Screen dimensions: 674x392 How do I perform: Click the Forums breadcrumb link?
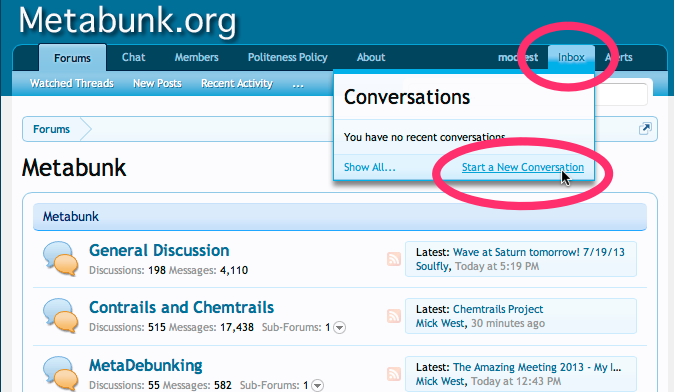pyautogui.click(x=51, y=129)
